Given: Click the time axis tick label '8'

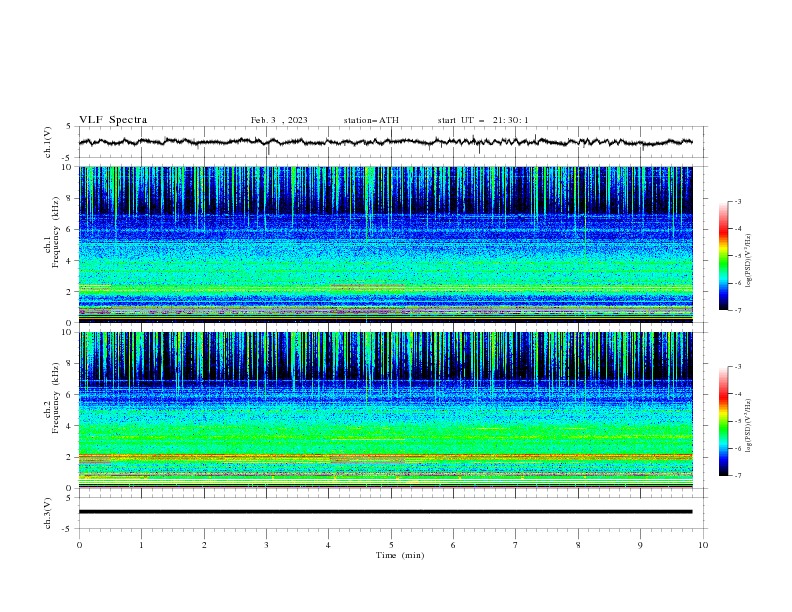Looking at the screenshot, I should tap(578, 545).
